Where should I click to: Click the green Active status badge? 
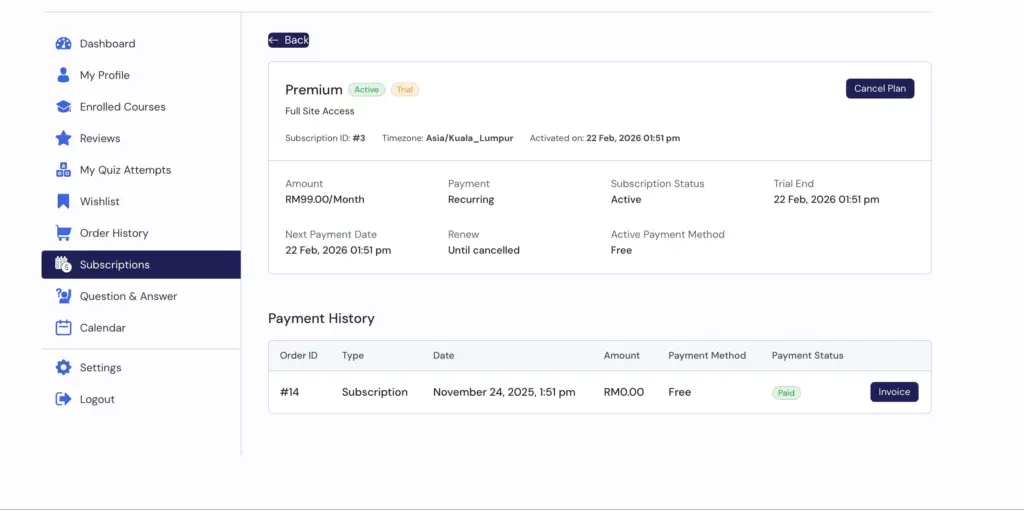coord(367,90)
